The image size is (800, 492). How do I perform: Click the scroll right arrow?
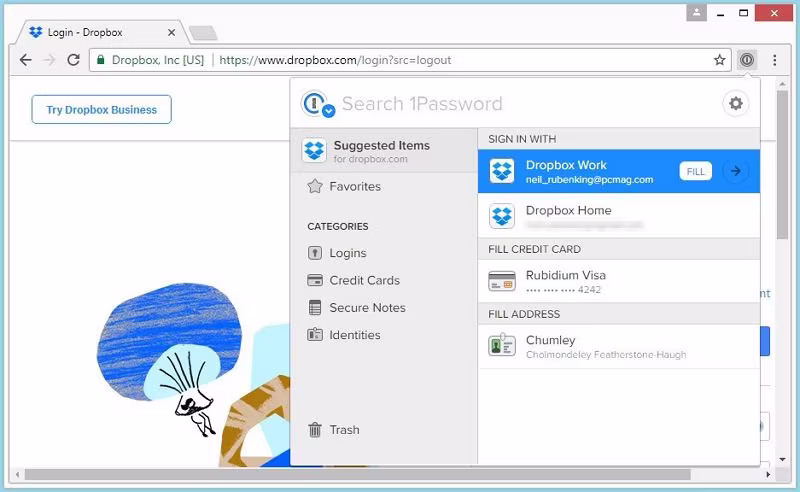click(768, 475)
